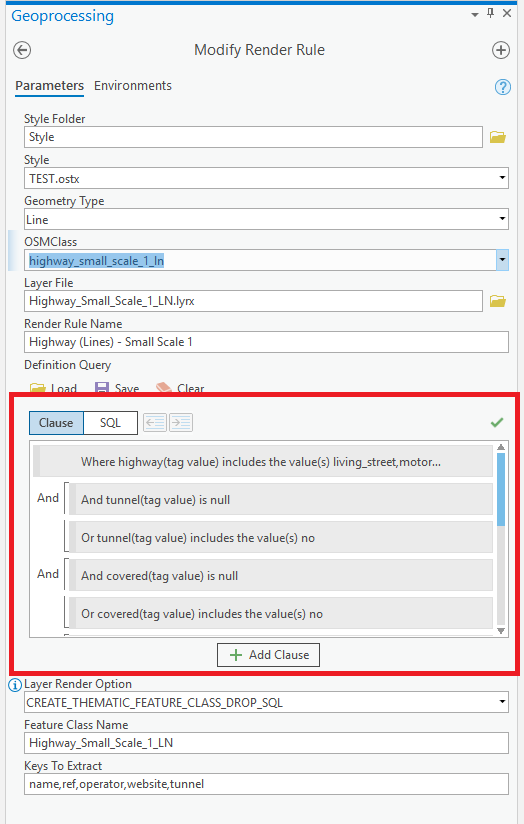The width and height of the screenshot is (524, 824).
Task: Click the clause list scrollbar thumb
Action: coord(501,489)
